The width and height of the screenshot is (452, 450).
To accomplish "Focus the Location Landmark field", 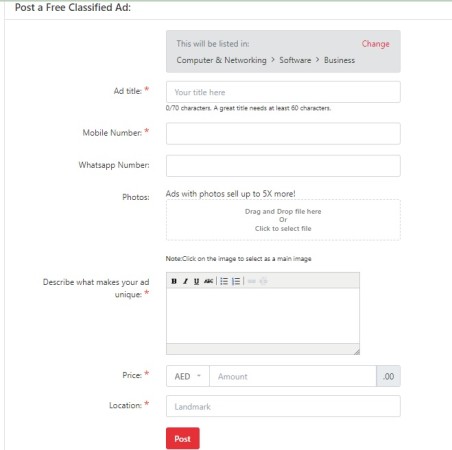I will coord(283,406).
